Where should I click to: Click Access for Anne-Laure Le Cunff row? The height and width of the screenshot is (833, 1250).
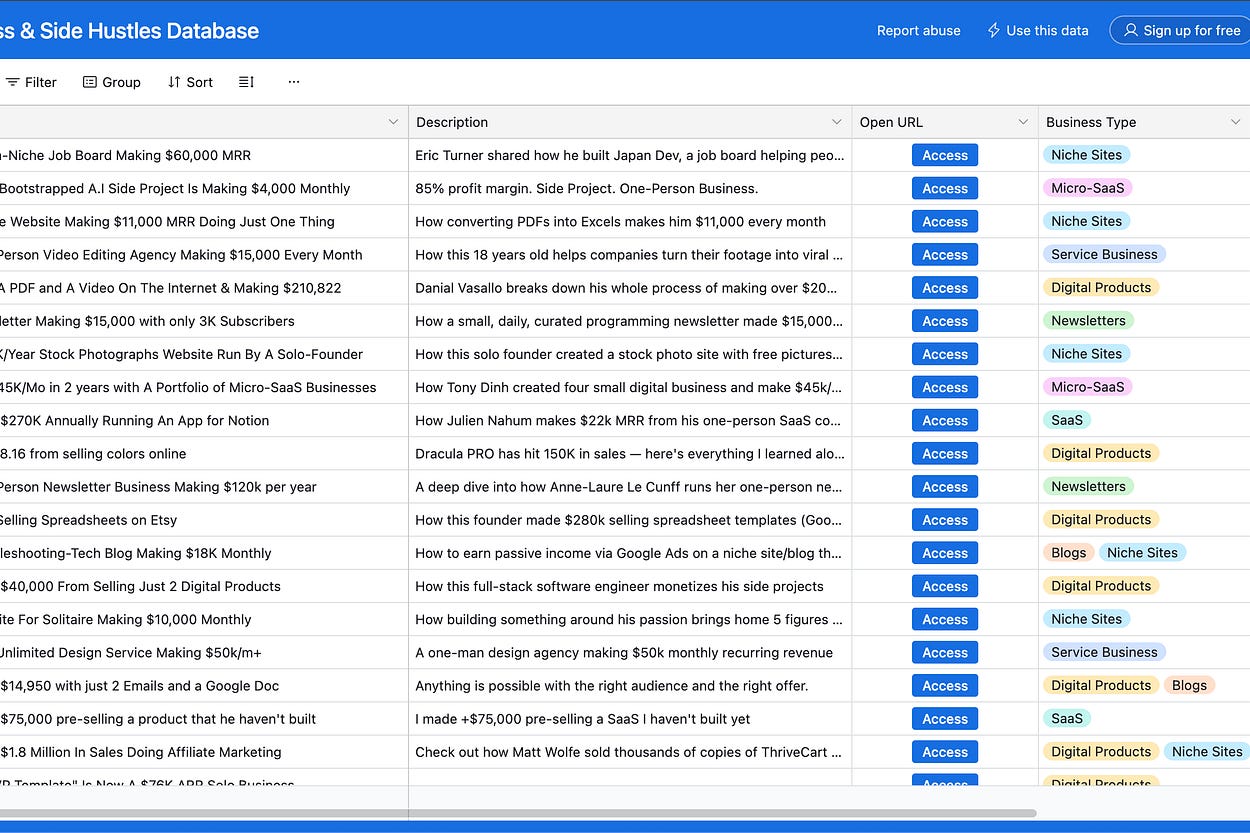pyautogui.click(x=945, y=486)
